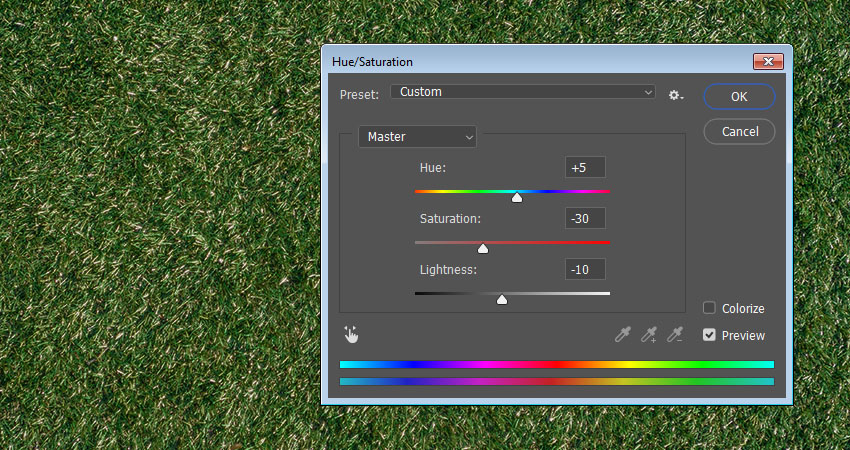Expand the Master channel dropdown
The height and width of the screenshot is (450, 850).
click(x=417, y=137)
